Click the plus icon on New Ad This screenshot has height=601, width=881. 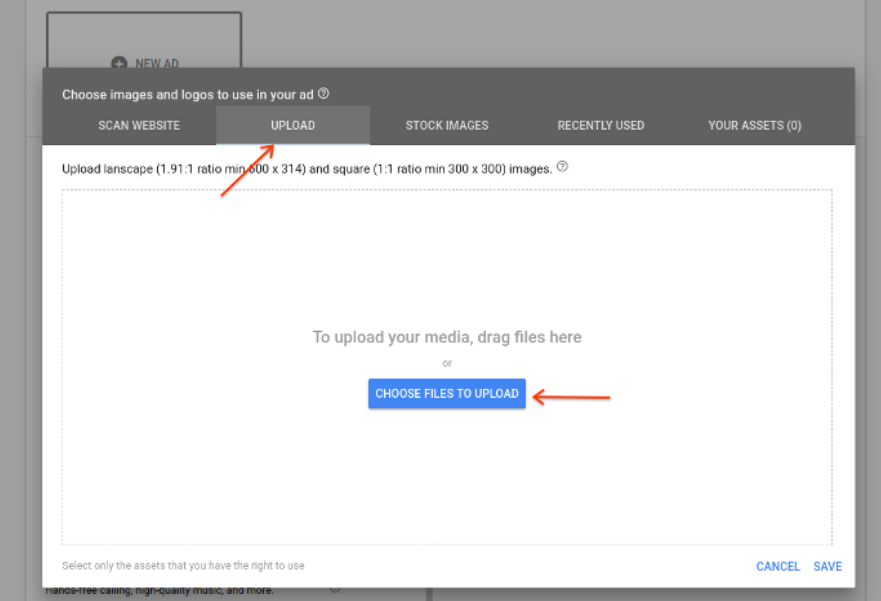pos(118,63)
